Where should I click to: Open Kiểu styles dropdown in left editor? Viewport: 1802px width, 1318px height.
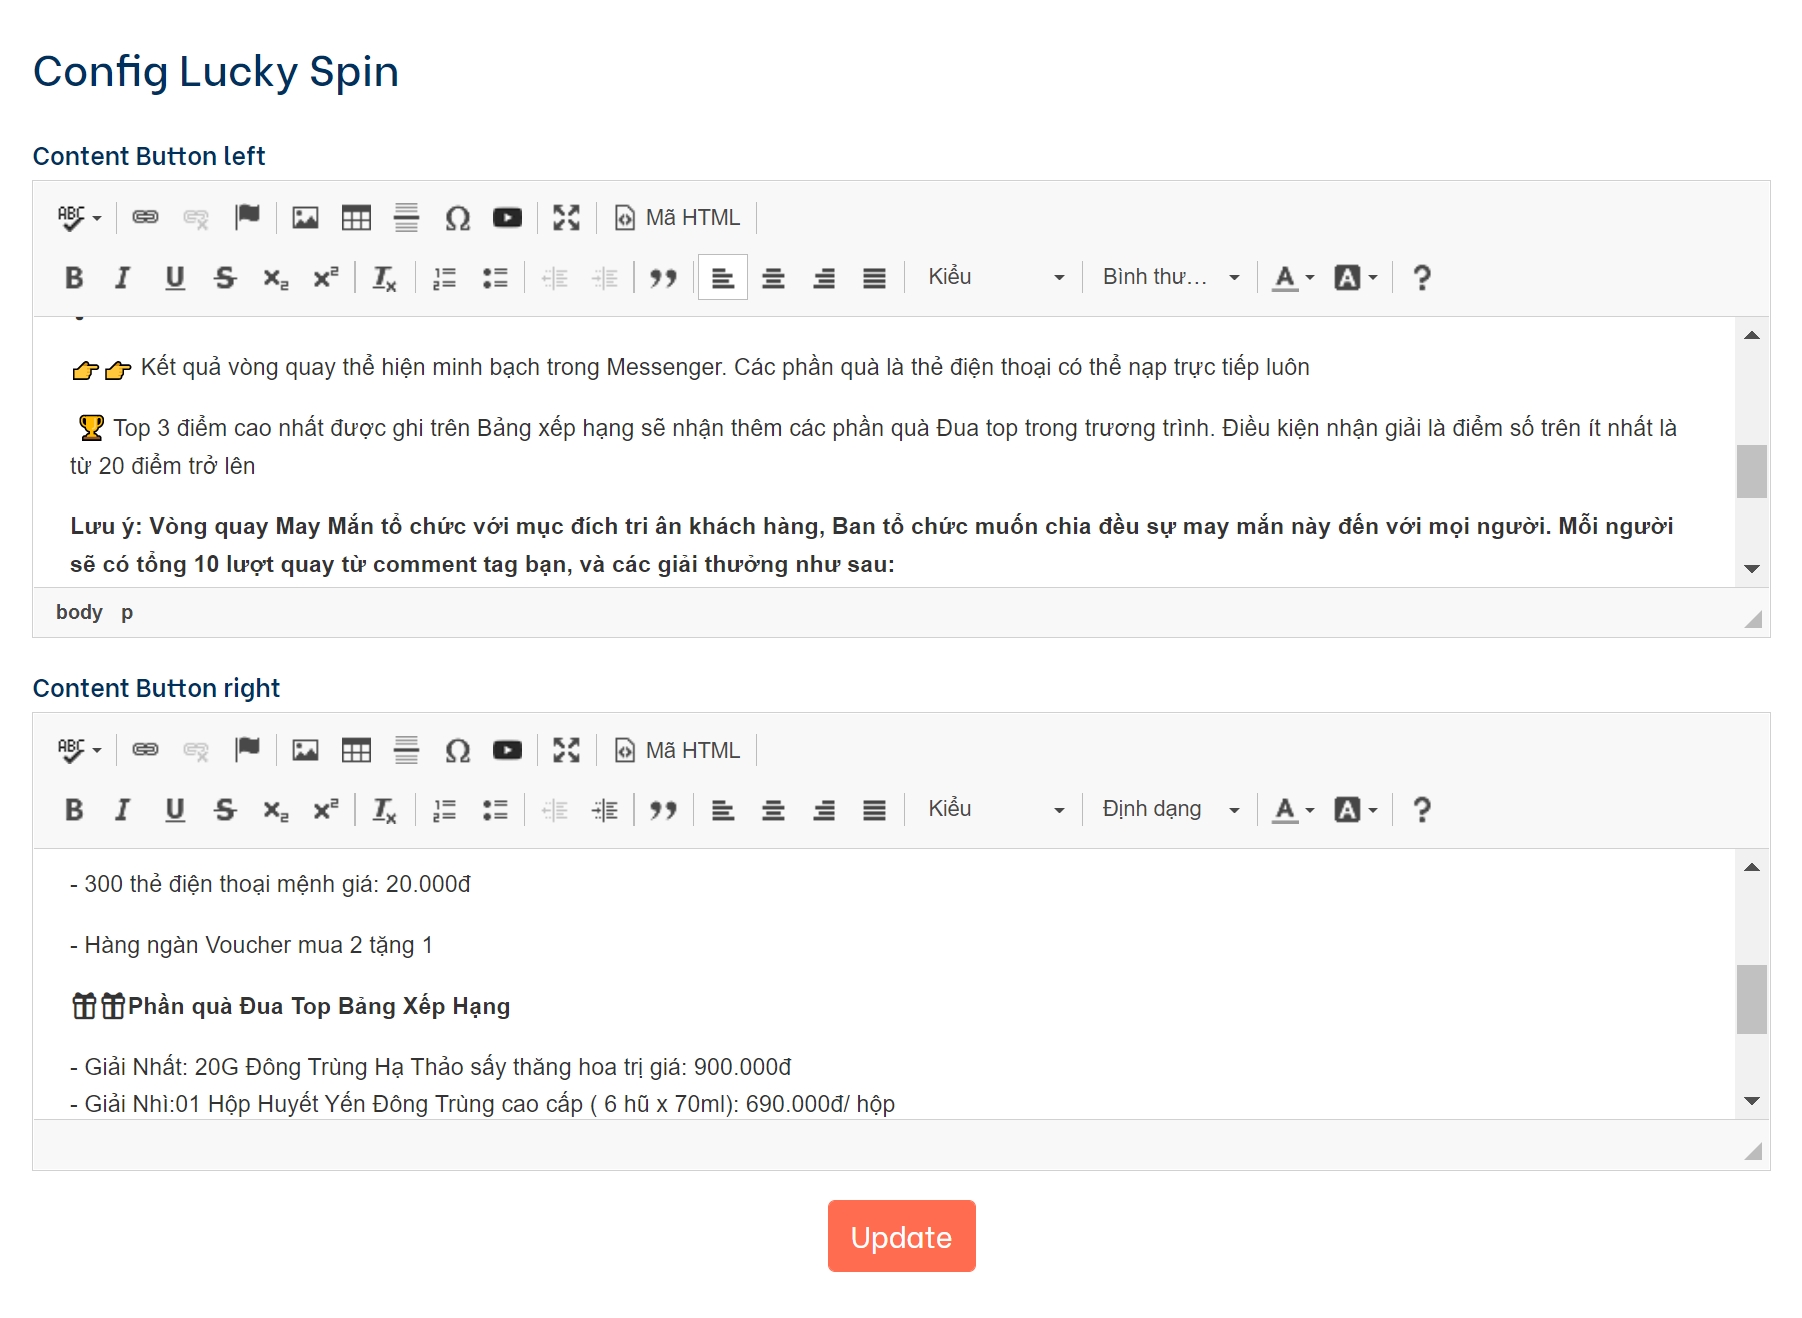point(995,278)
